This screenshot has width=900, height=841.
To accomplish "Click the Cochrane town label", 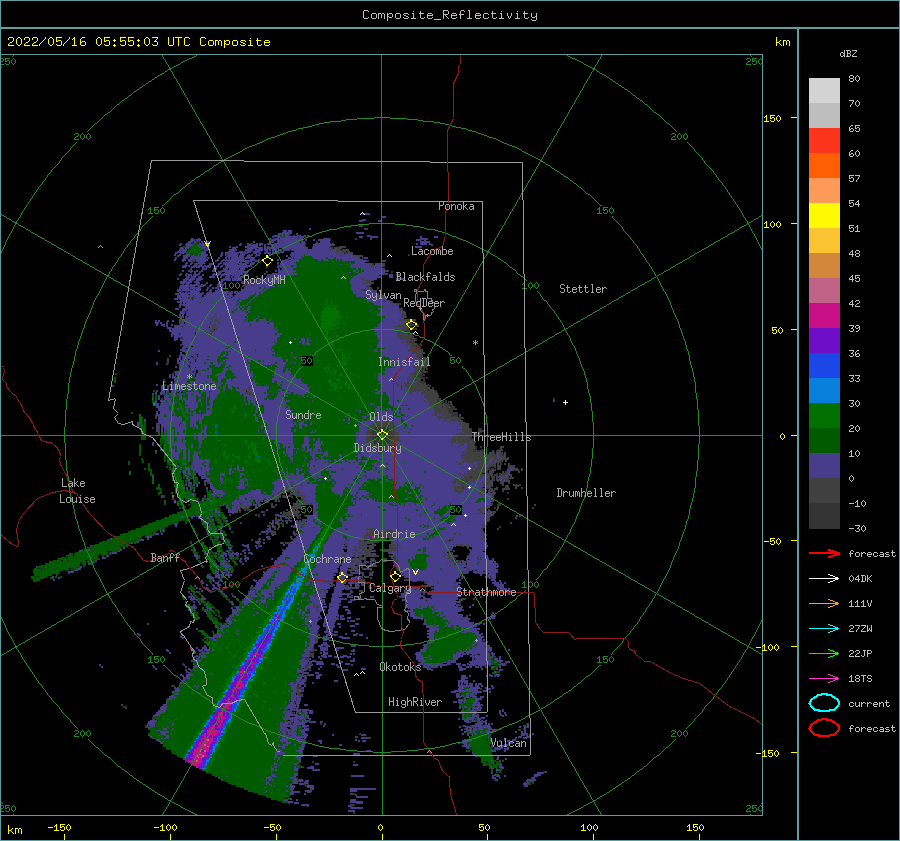I will 327,559.
